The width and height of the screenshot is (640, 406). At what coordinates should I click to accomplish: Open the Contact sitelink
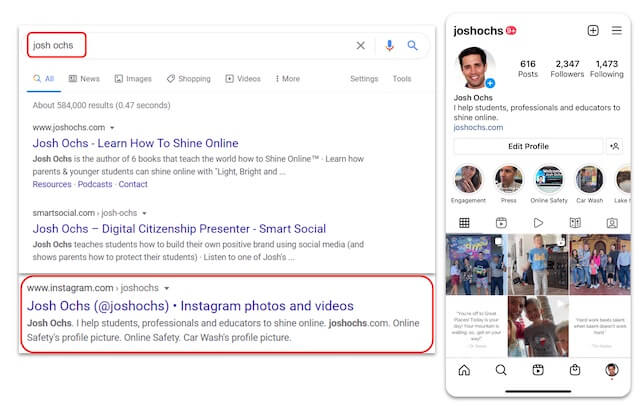coord(133,184)
